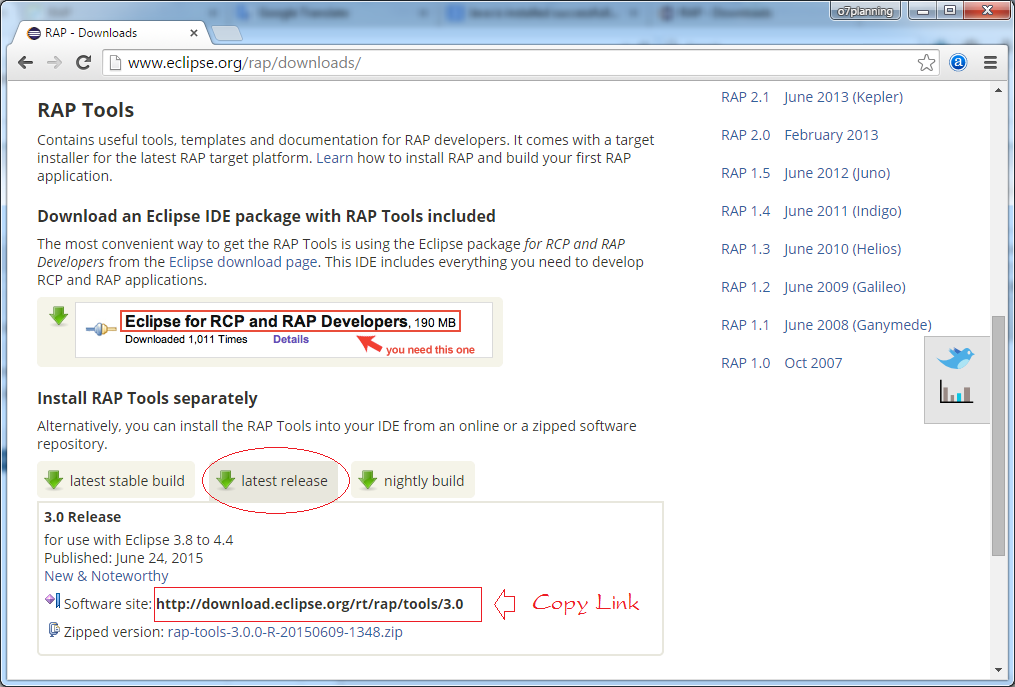Click 'Install RAP Tools separately' heading
Viewport: 1015px width, 687px height.
(x=147, y=398)
